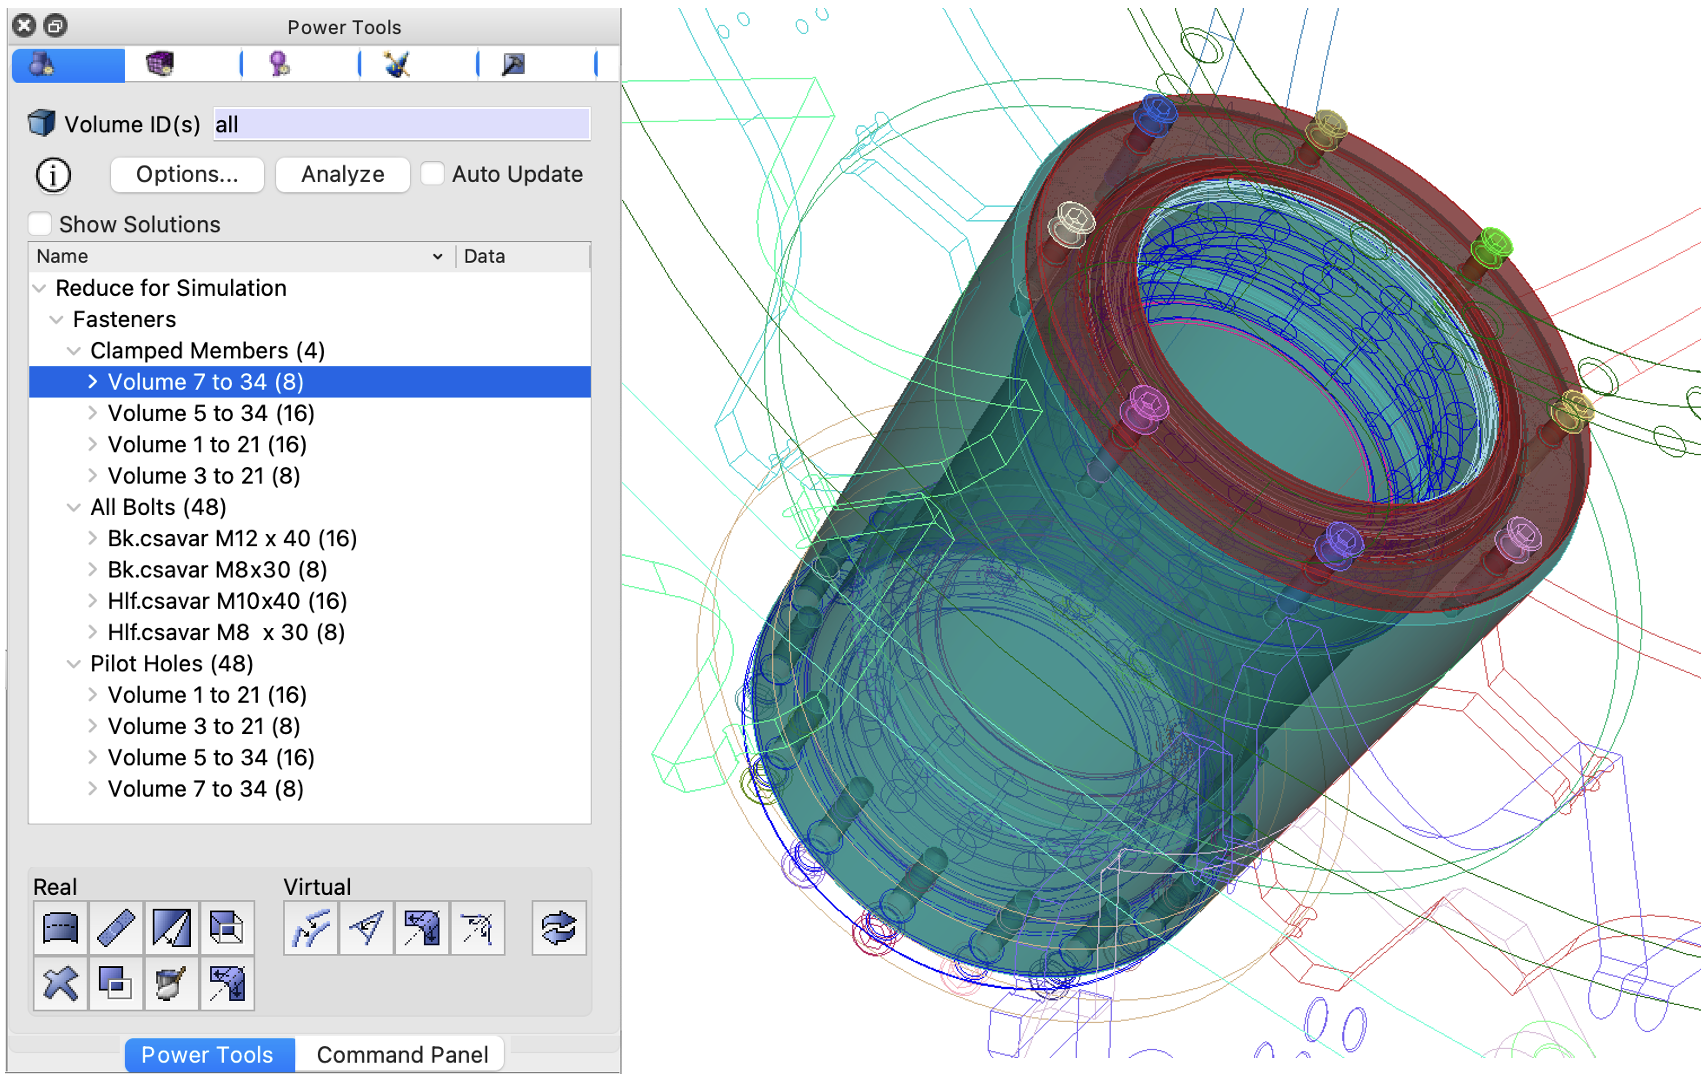Click the refresh arrows icon beside Virtual tools
This screenshot has height=1074, width=1708.
pos(558,928)
